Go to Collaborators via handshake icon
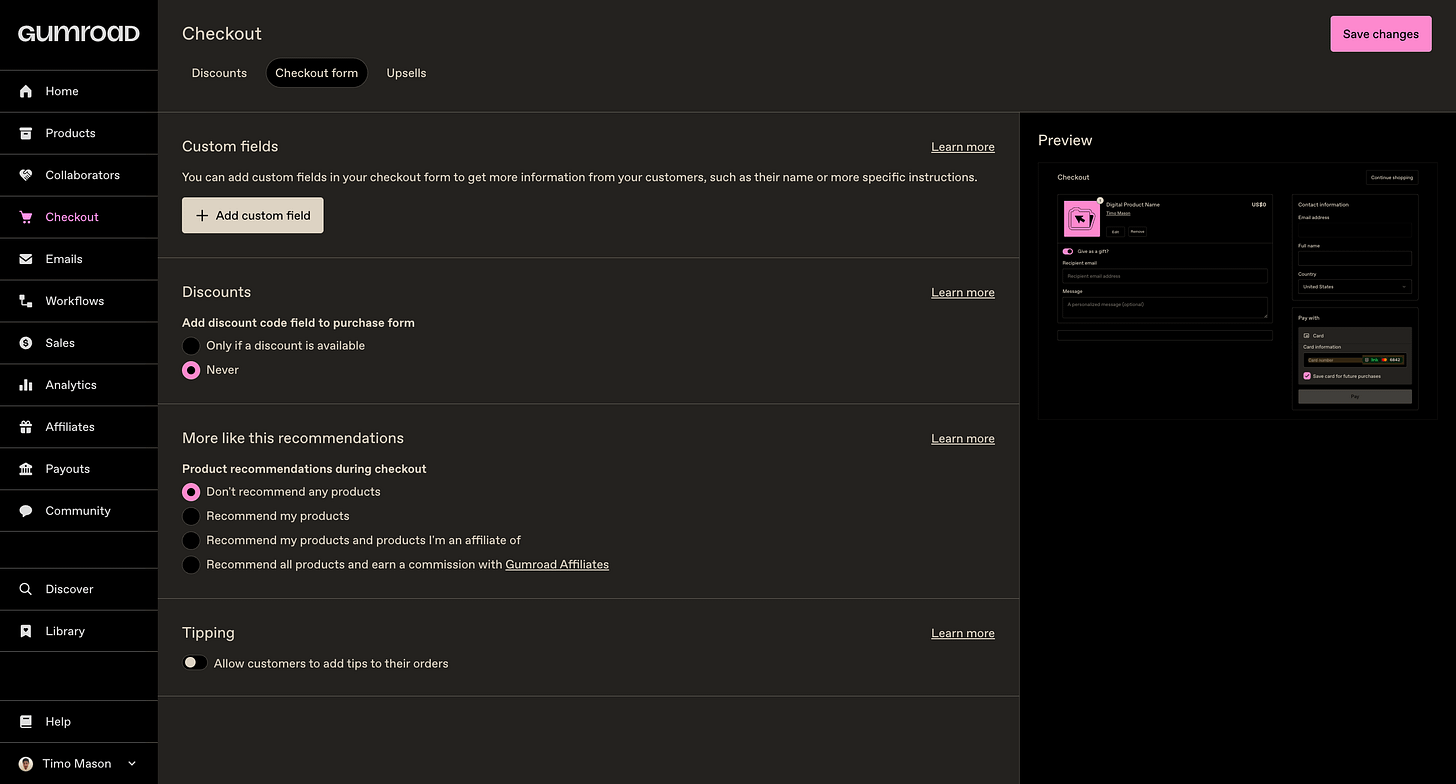 click(x=26, y=175)
